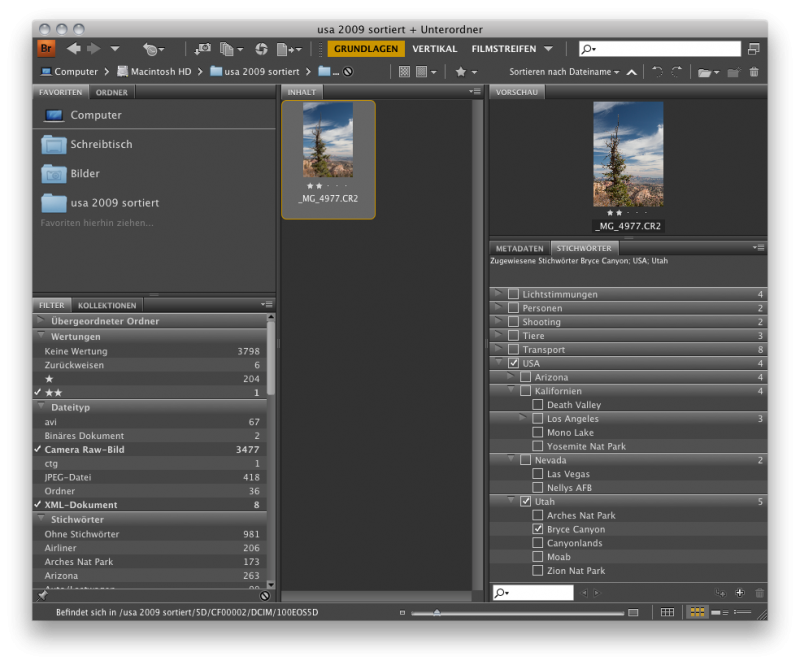Screen dimensions: 800x665
Task: Open Sortieren nach Dateiname dropdown
Action: (x=564, y=72)
